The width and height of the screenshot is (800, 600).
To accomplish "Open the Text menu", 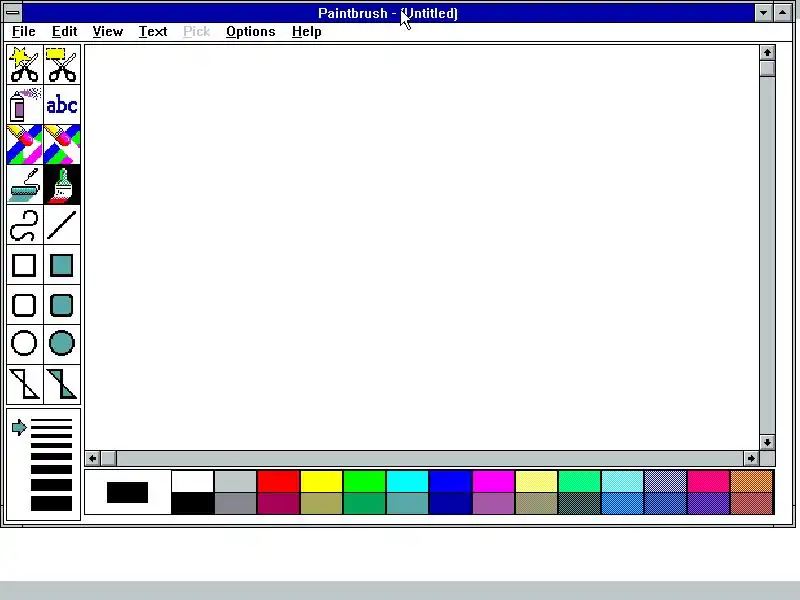I will pos(153,32).
